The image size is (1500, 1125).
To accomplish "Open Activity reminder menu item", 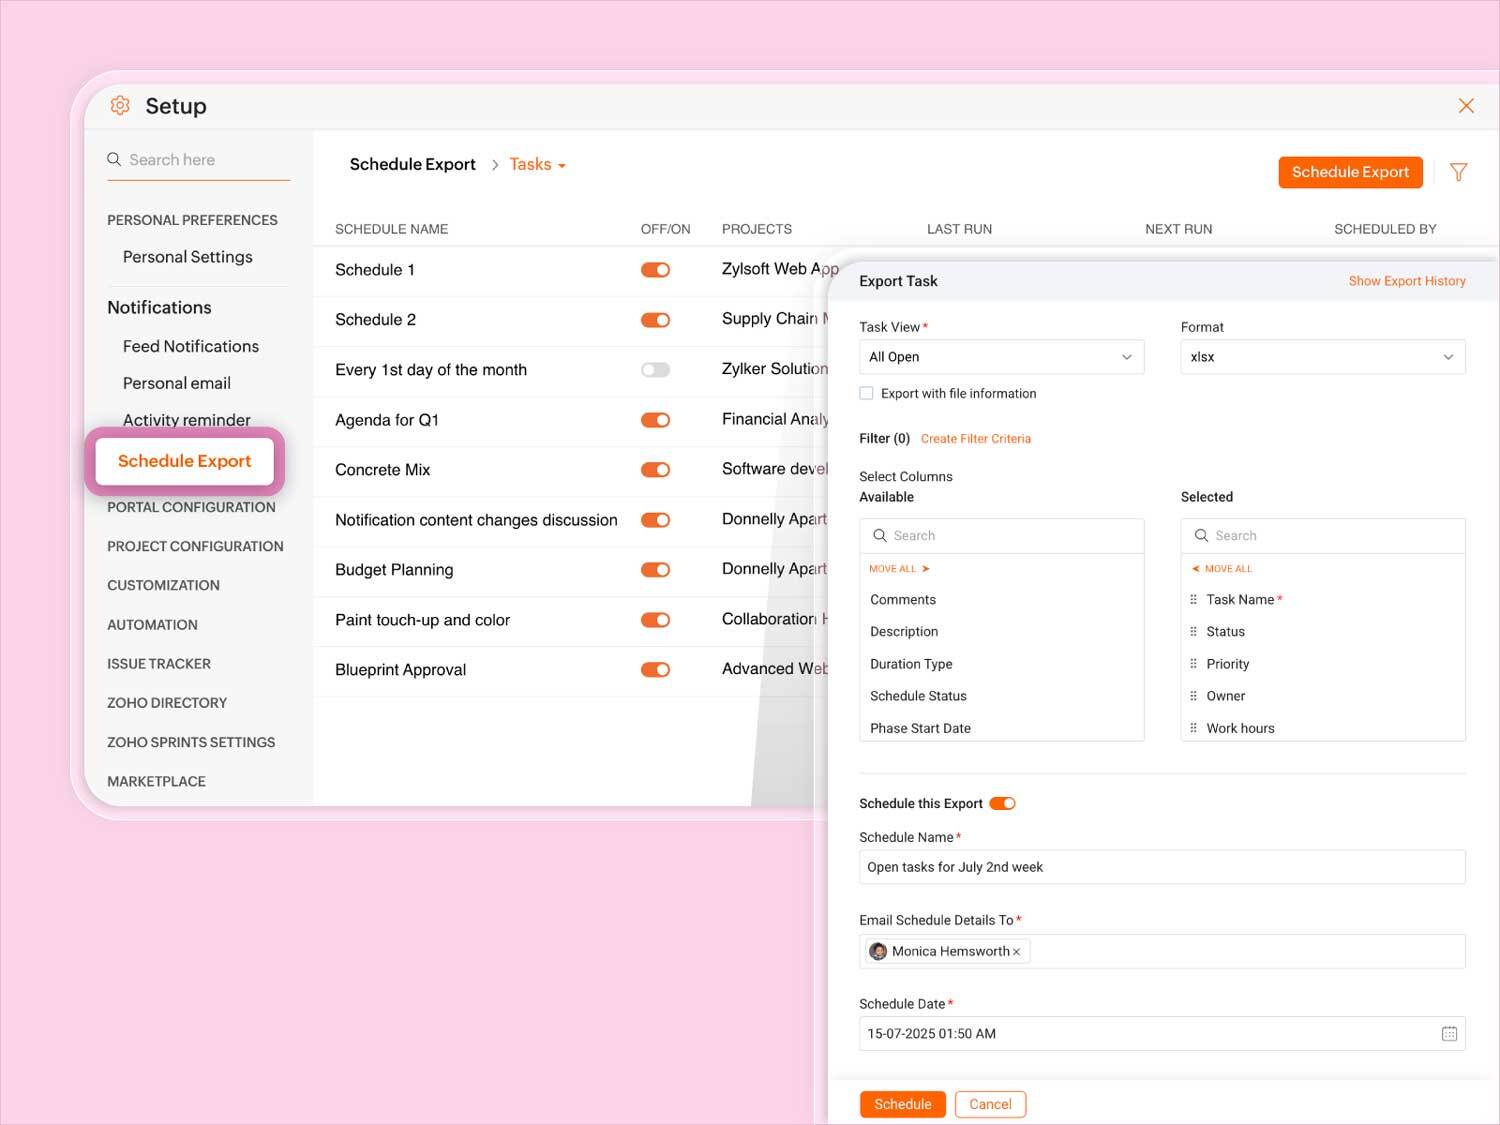I will (x=186, y=420).
